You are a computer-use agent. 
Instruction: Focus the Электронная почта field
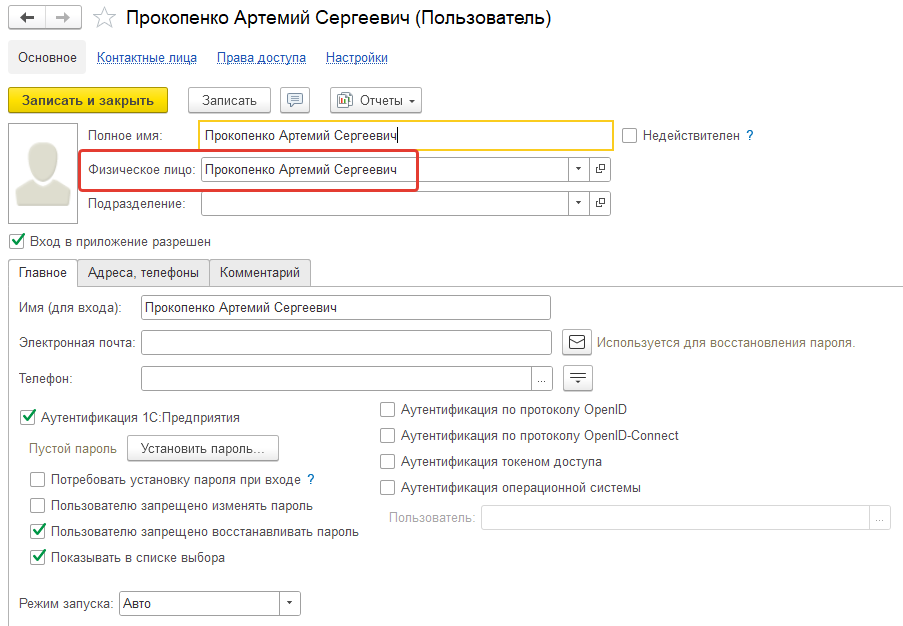[346, 343]
